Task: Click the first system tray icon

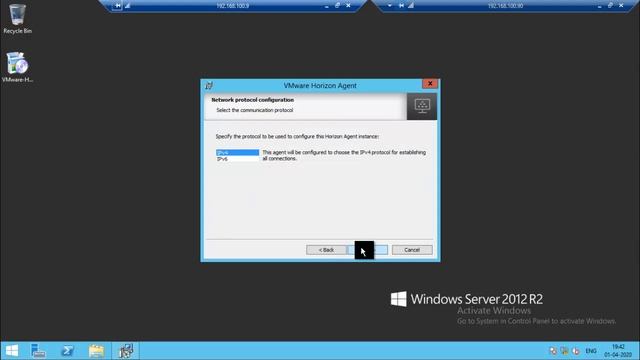Action: 553,351
